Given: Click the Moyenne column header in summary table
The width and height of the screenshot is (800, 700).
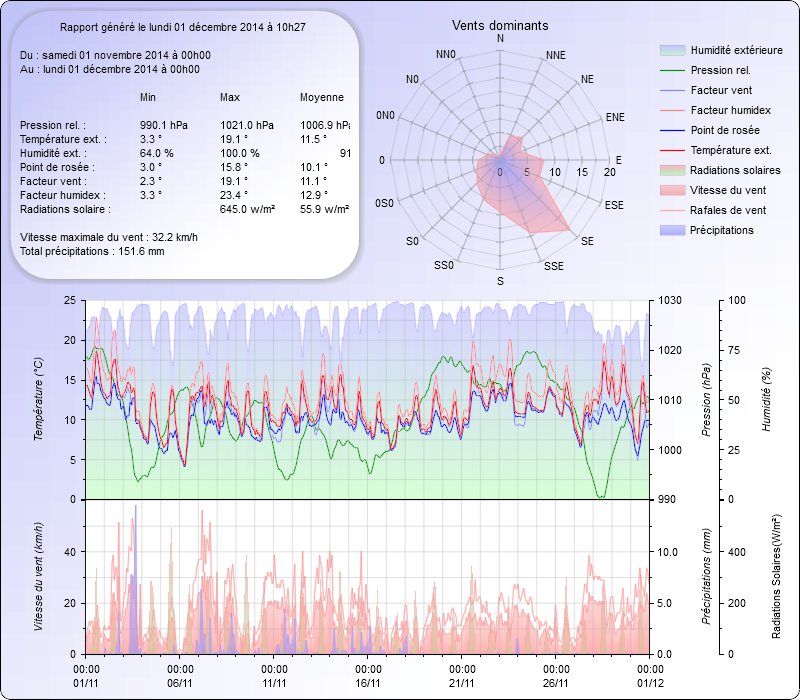Looking at the screenshot, I should click(321, 97).
